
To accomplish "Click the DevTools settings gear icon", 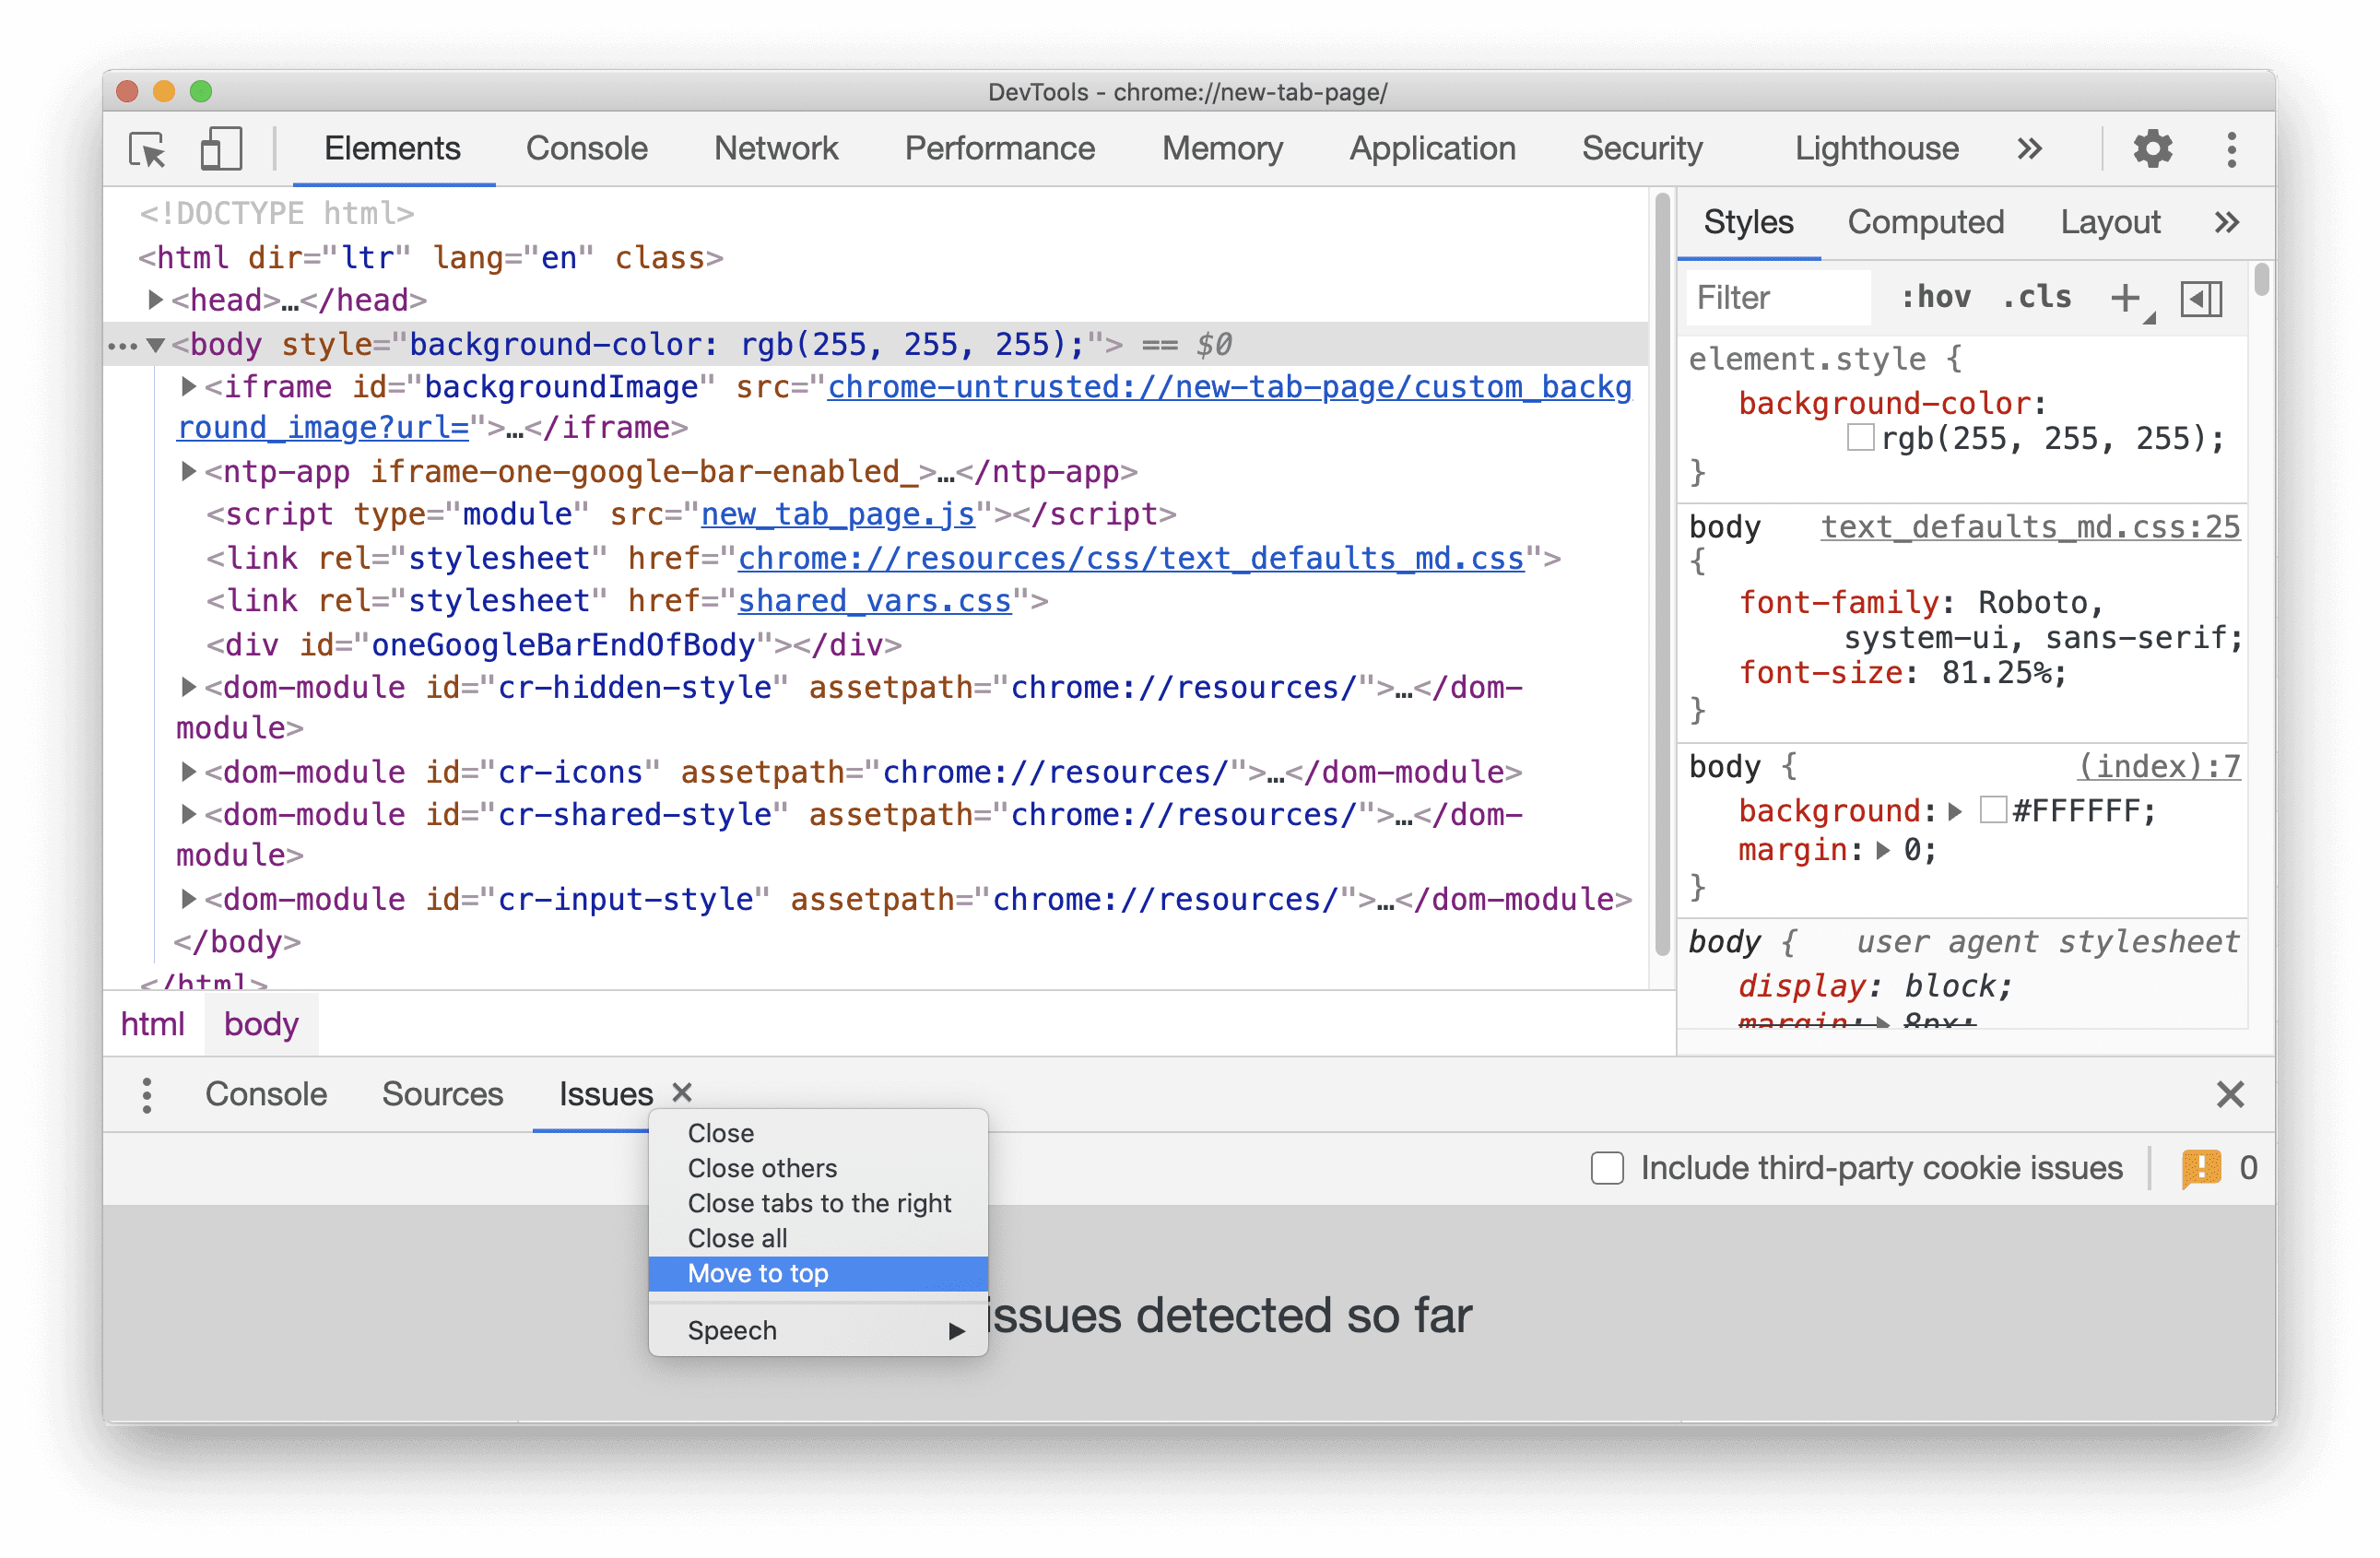I will point(2150,148).
